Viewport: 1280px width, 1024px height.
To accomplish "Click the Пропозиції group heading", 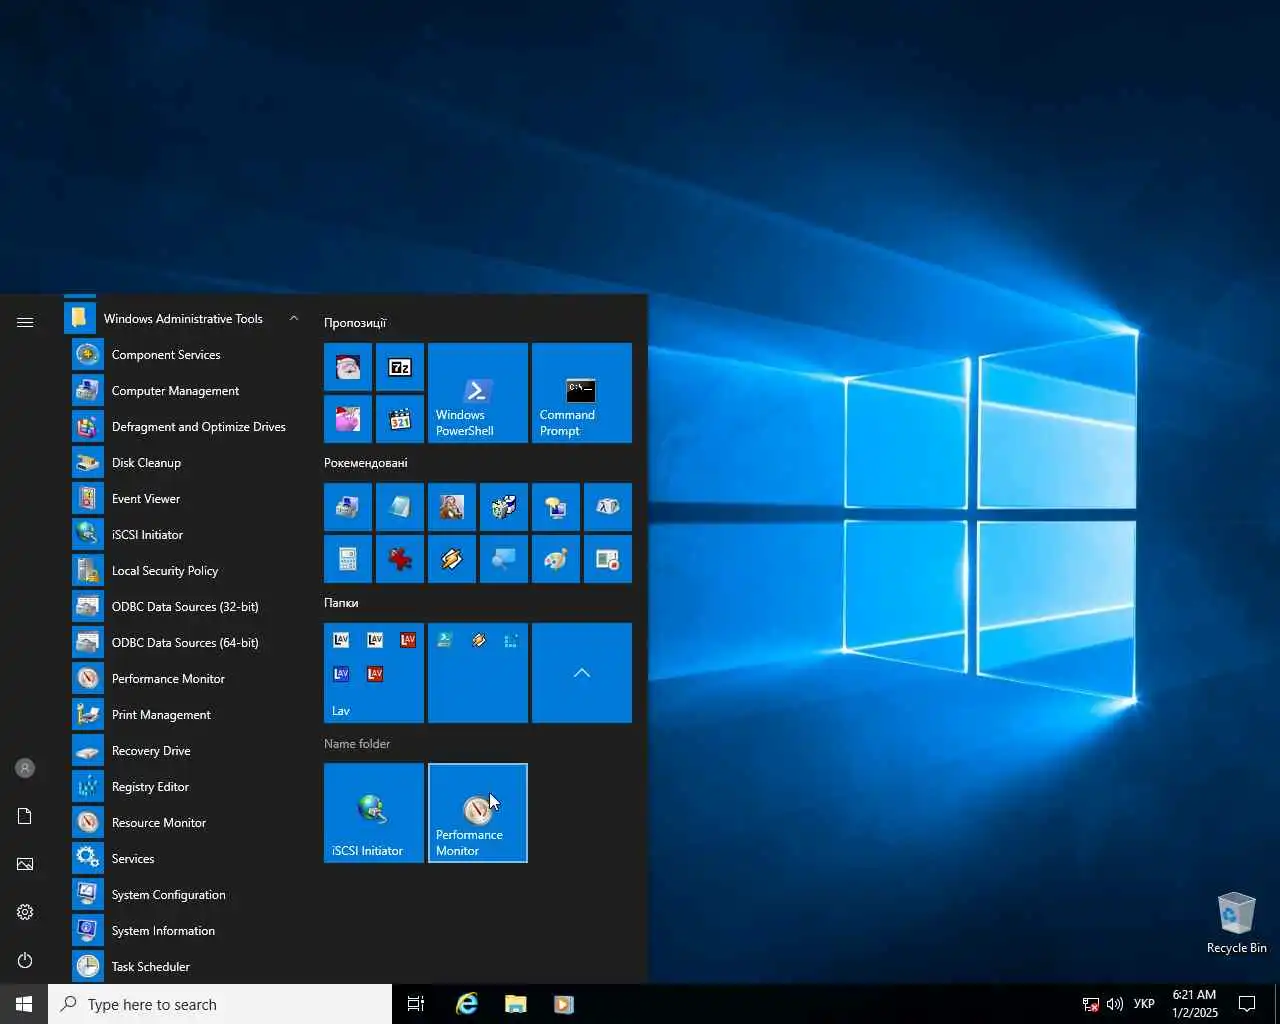I will coord(355,323).
